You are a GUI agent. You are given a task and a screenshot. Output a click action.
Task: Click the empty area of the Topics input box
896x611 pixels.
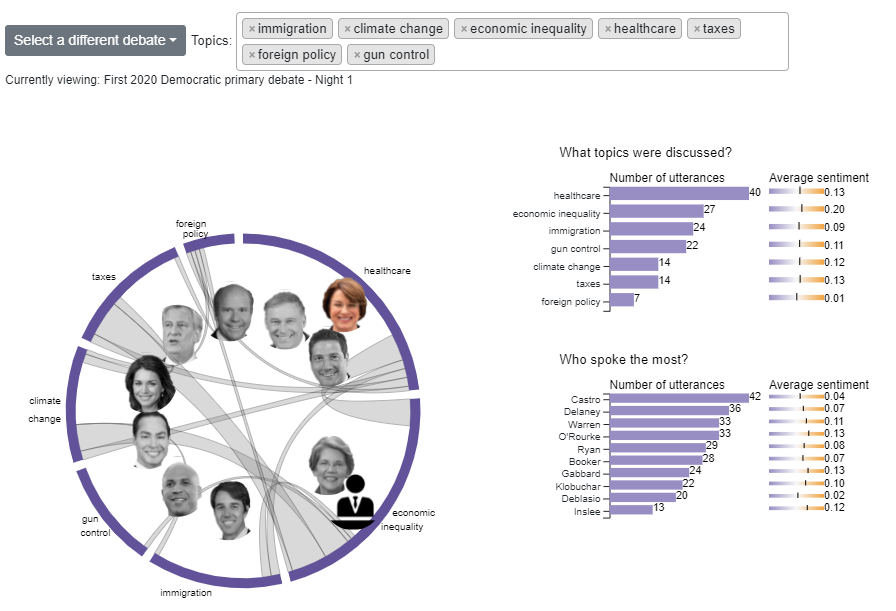(610, 55)
